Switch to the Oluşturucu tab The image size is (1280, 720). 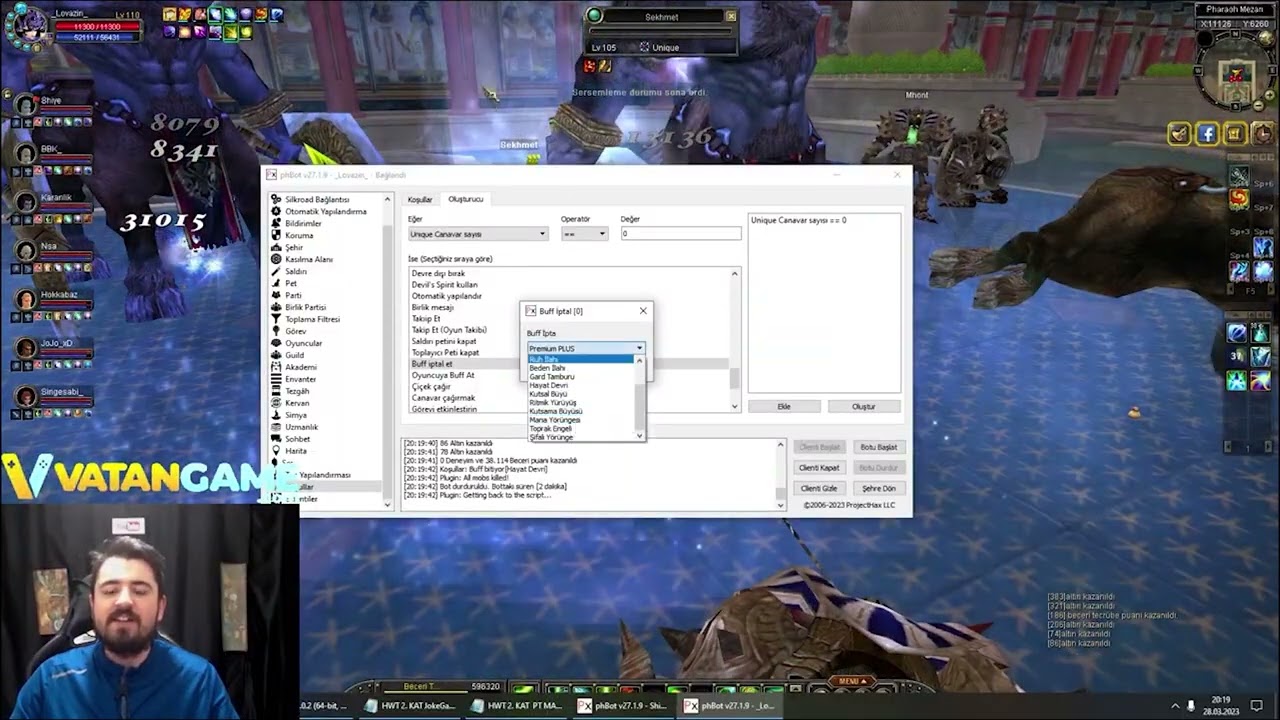(x=465, y=199)
